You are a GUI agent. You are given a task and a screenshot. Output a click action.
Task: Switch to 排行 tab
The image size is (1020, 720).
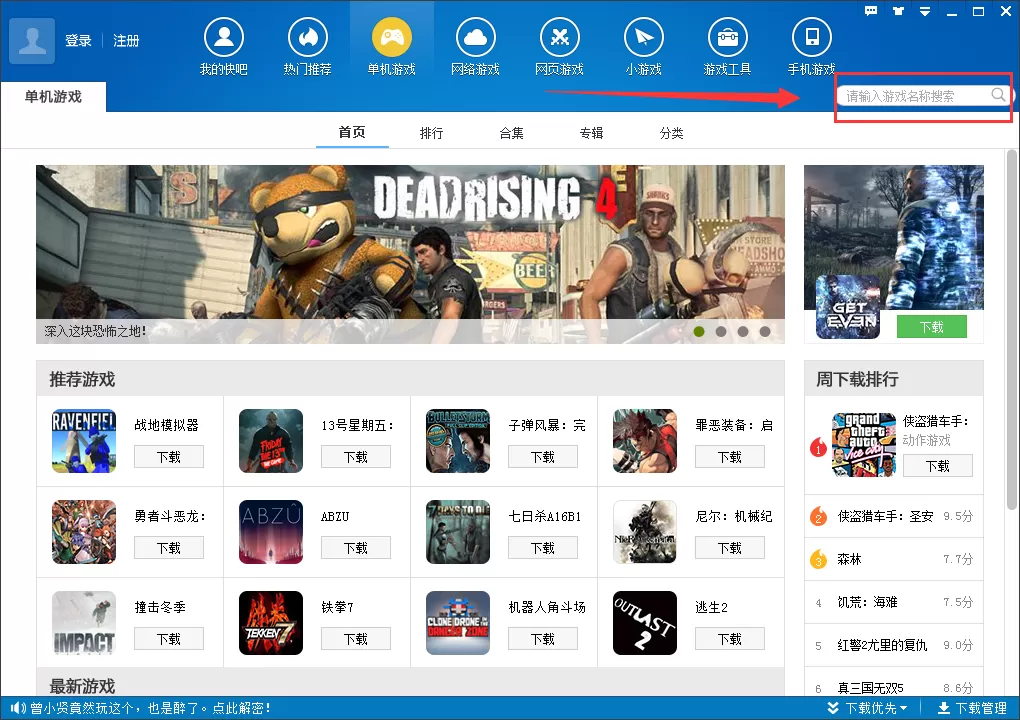tap(431, 133)
